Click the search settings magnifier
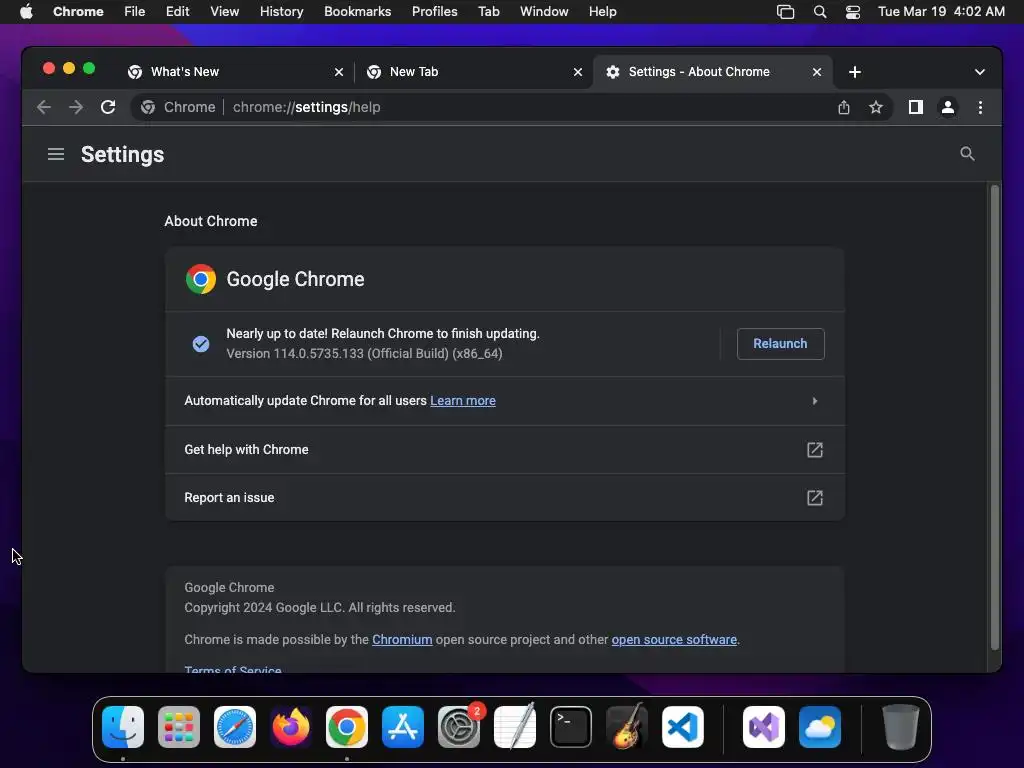 click(x=967, y=153)
